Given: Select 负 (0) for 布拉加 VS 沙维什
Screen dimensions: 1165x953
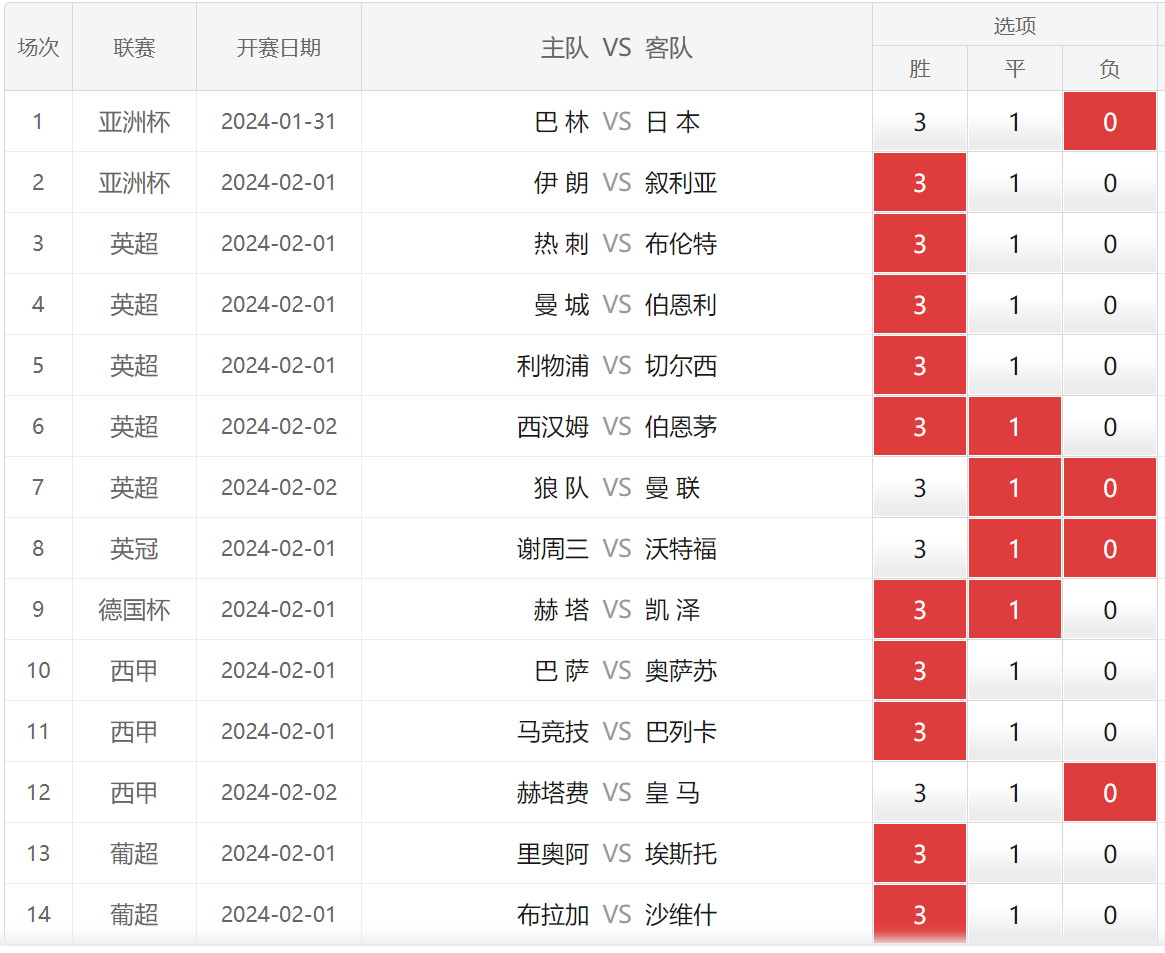Looking at the screenshot, I should click(x=1110, y=914).
